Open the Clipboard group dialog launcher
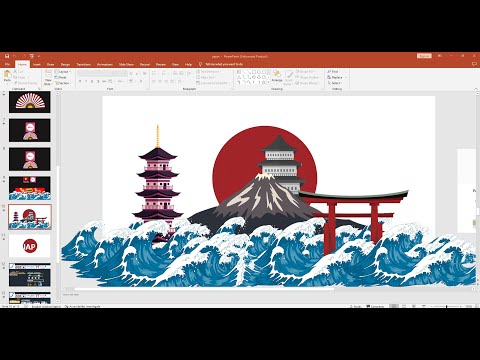The image size is (480, 360). tap(39, 89)
